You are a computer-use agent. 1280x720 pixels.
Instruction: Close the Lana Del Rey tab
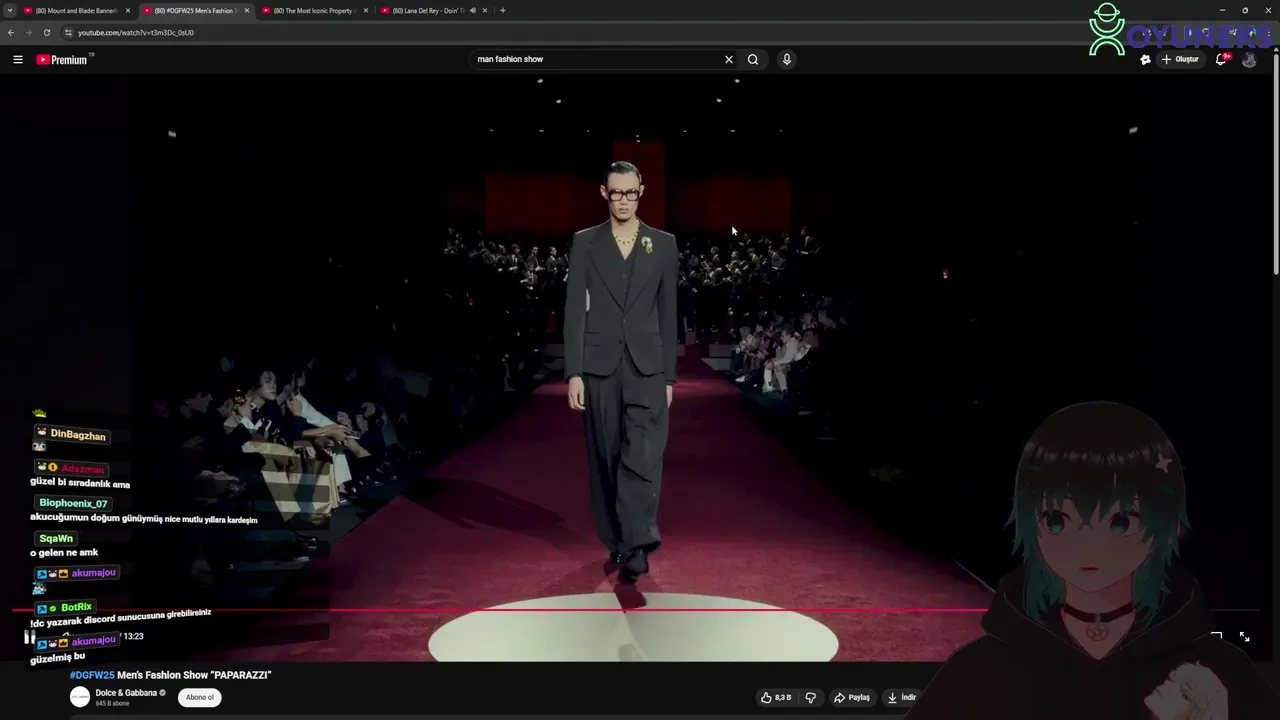click(485, 10)
